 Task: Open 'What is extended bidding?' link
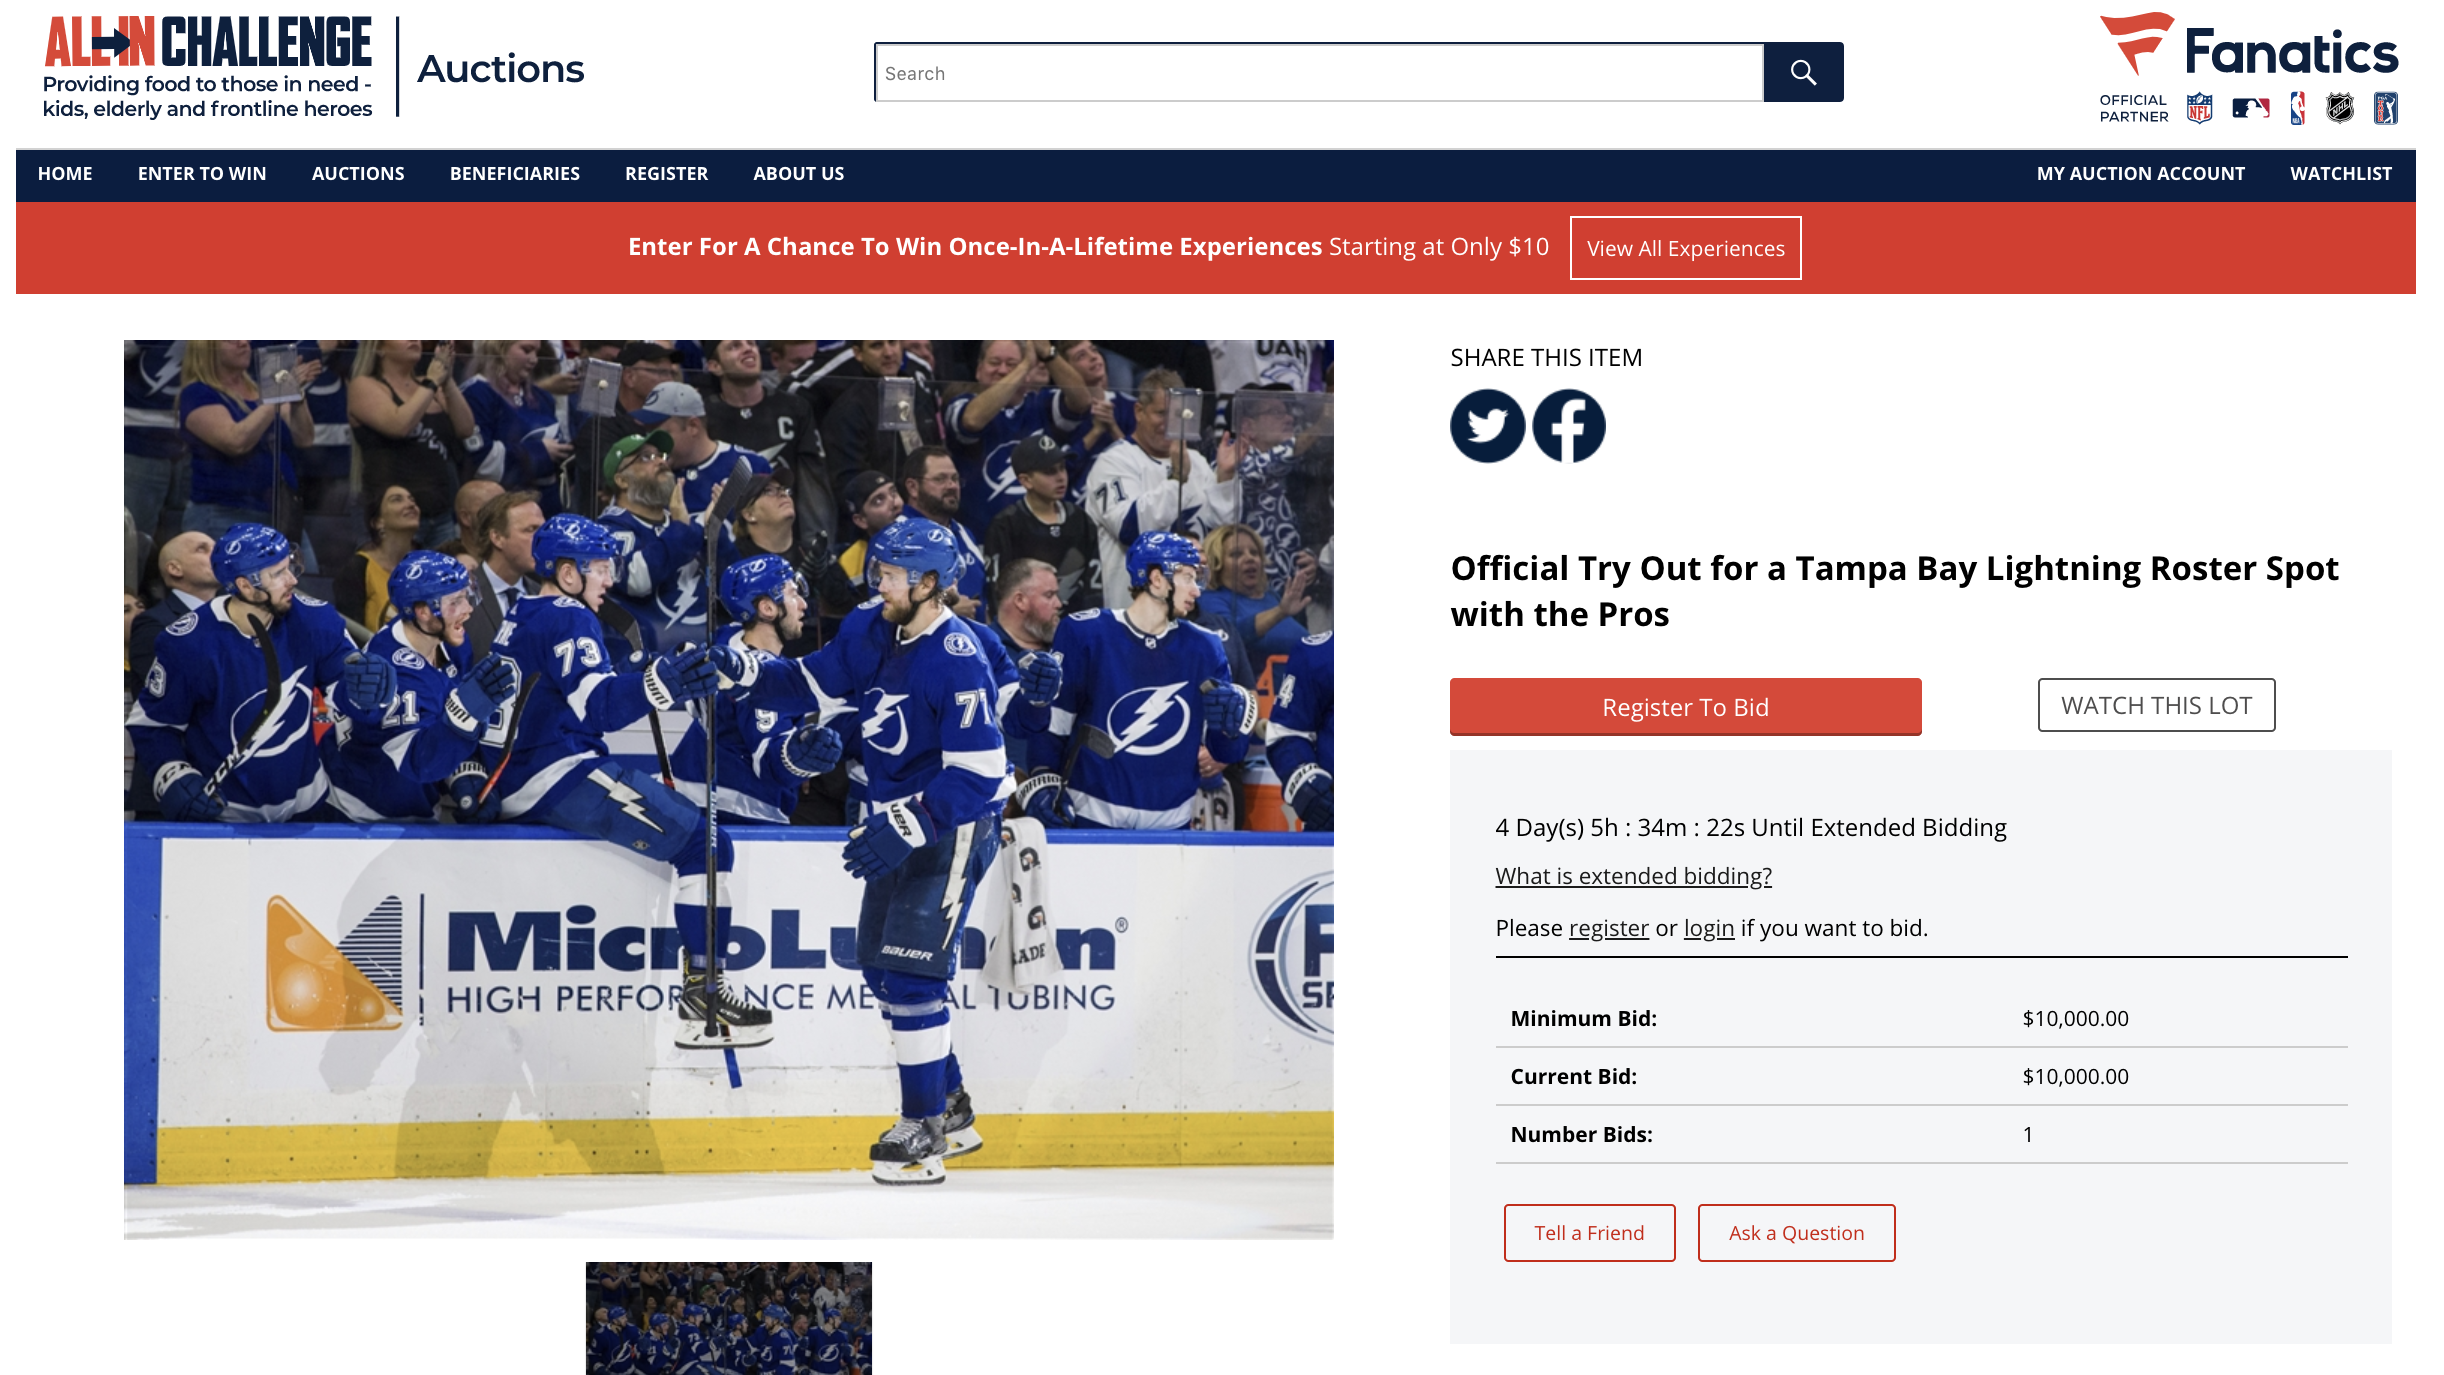click(x=1633, y=876)
